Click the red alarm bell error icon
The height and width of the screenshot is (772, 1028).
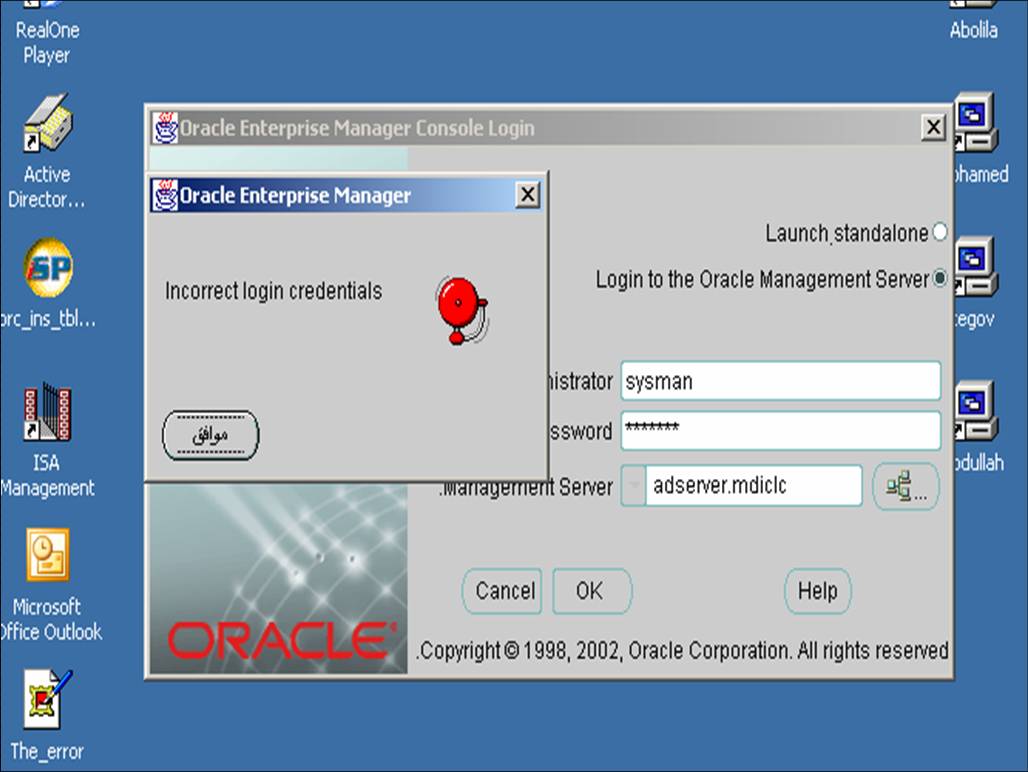(461, 309)
